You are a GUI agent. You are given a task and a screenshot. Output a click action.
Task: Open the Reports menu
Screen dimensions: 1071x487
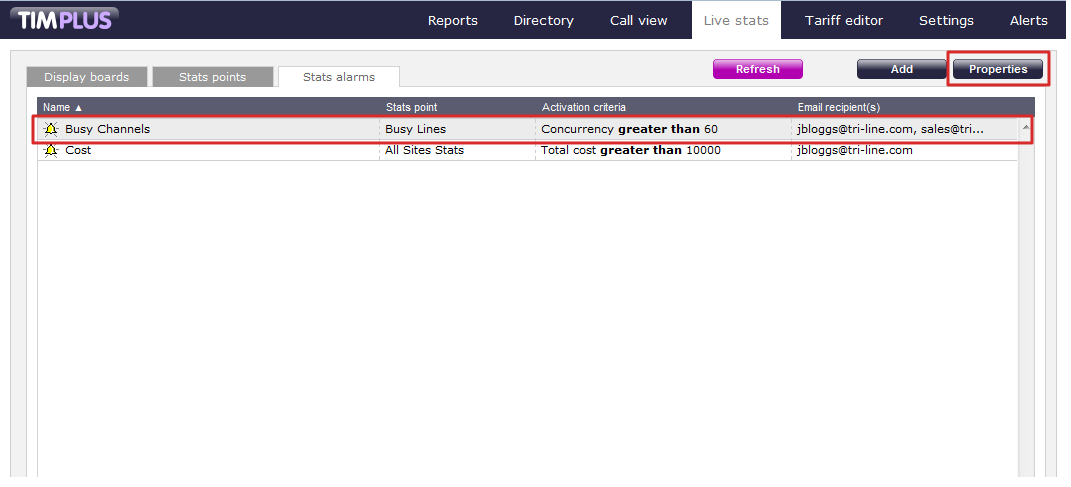coord(452,20)
